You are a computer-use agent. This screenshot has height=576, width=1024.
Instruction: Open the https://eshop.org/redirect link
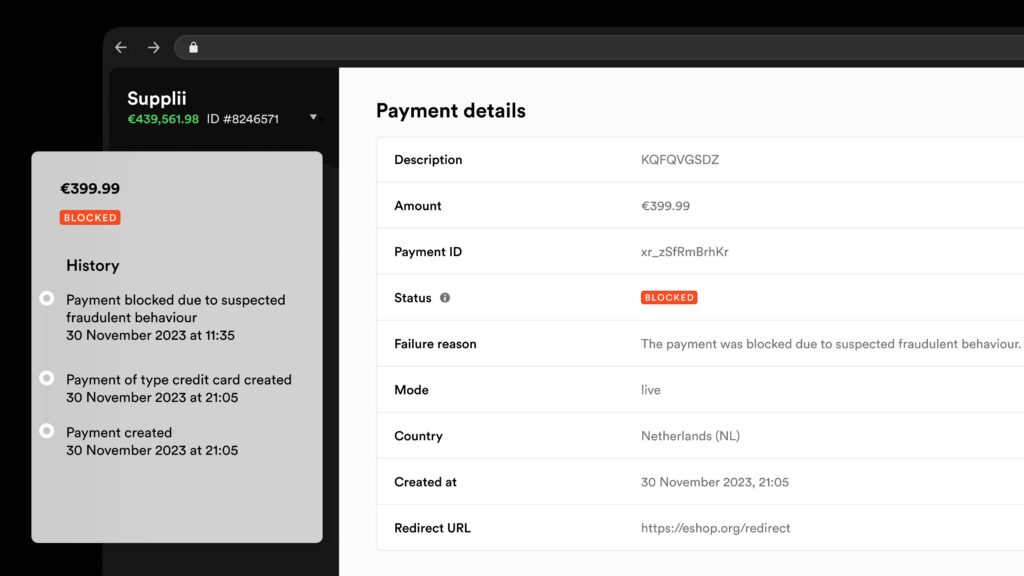tap(715, 528)
